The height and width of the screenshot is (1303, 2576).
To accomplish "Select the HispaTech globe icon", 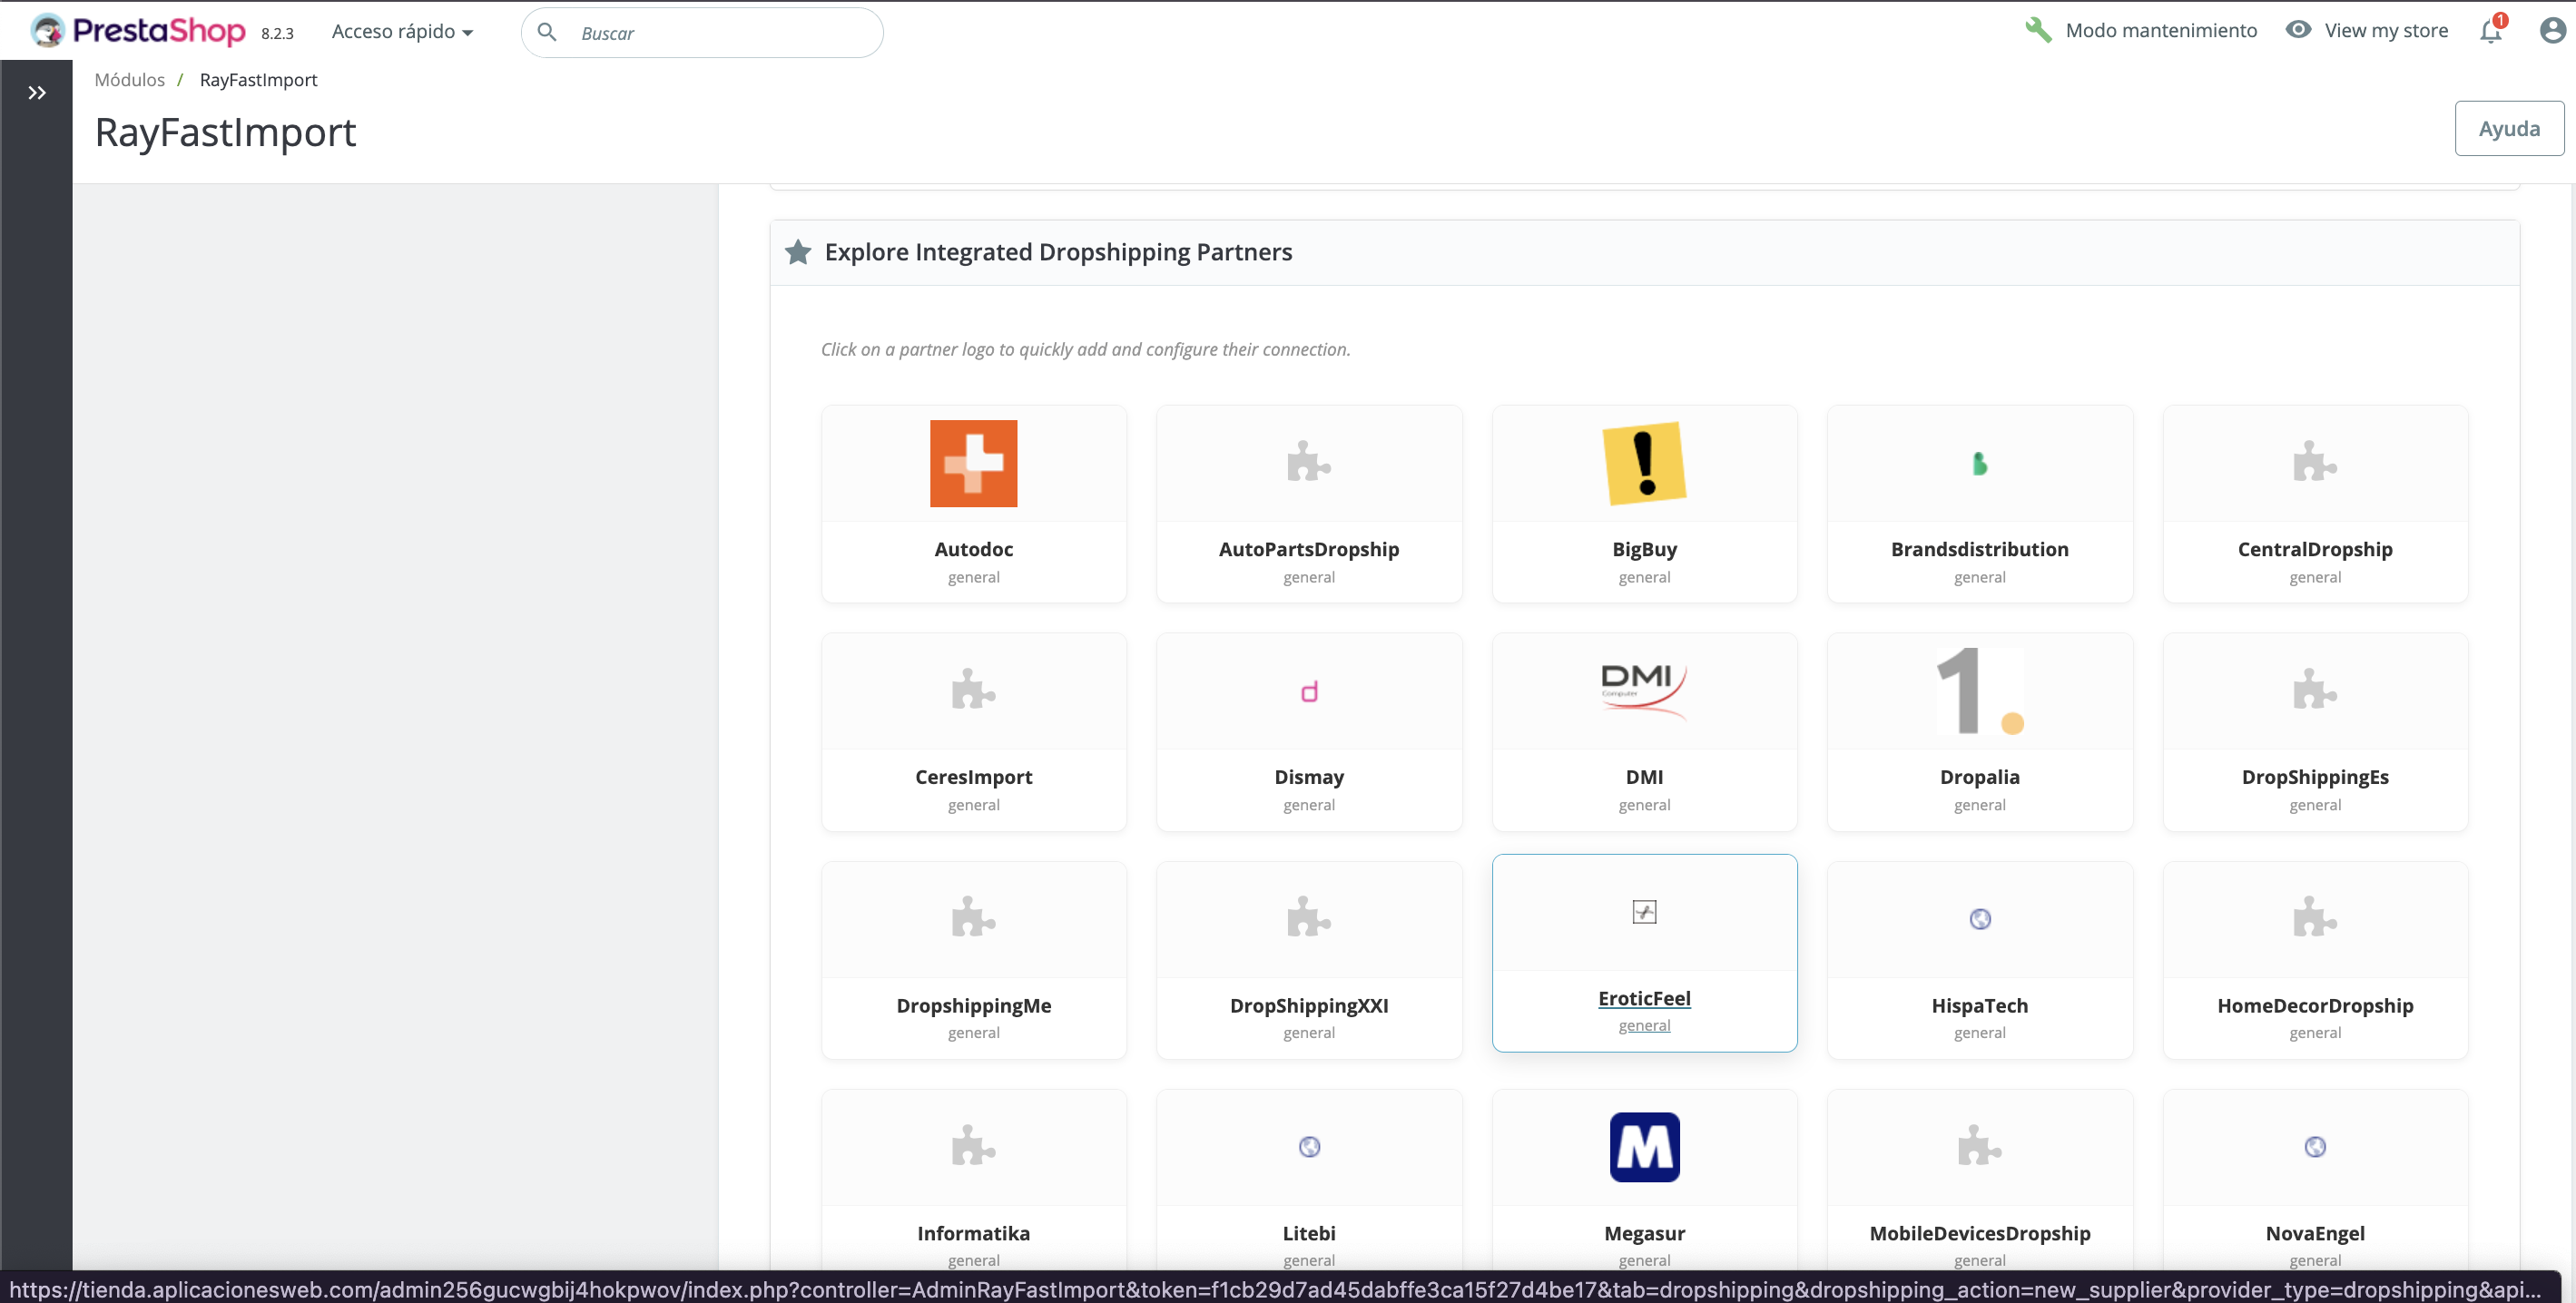I will pyautogui.click(x=1980, y=918).
